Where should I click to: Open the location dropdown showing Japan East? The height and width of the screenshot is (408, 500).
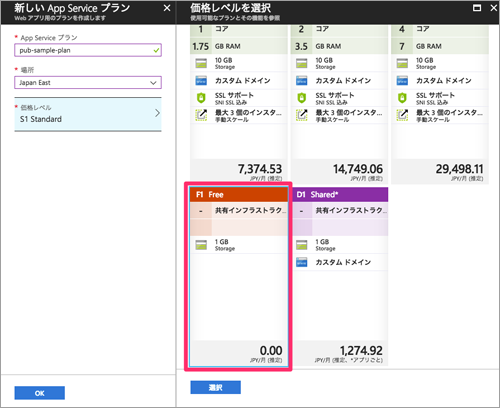pyautogui.click(x=88, y=83)
